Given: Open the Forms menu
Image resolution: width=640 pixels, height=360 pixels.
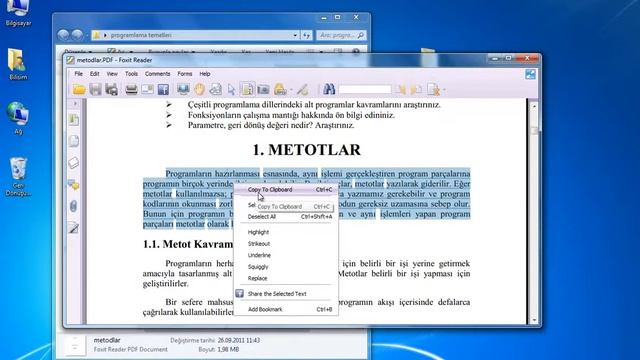Looking at the screenshot, I should click(184, 74).
